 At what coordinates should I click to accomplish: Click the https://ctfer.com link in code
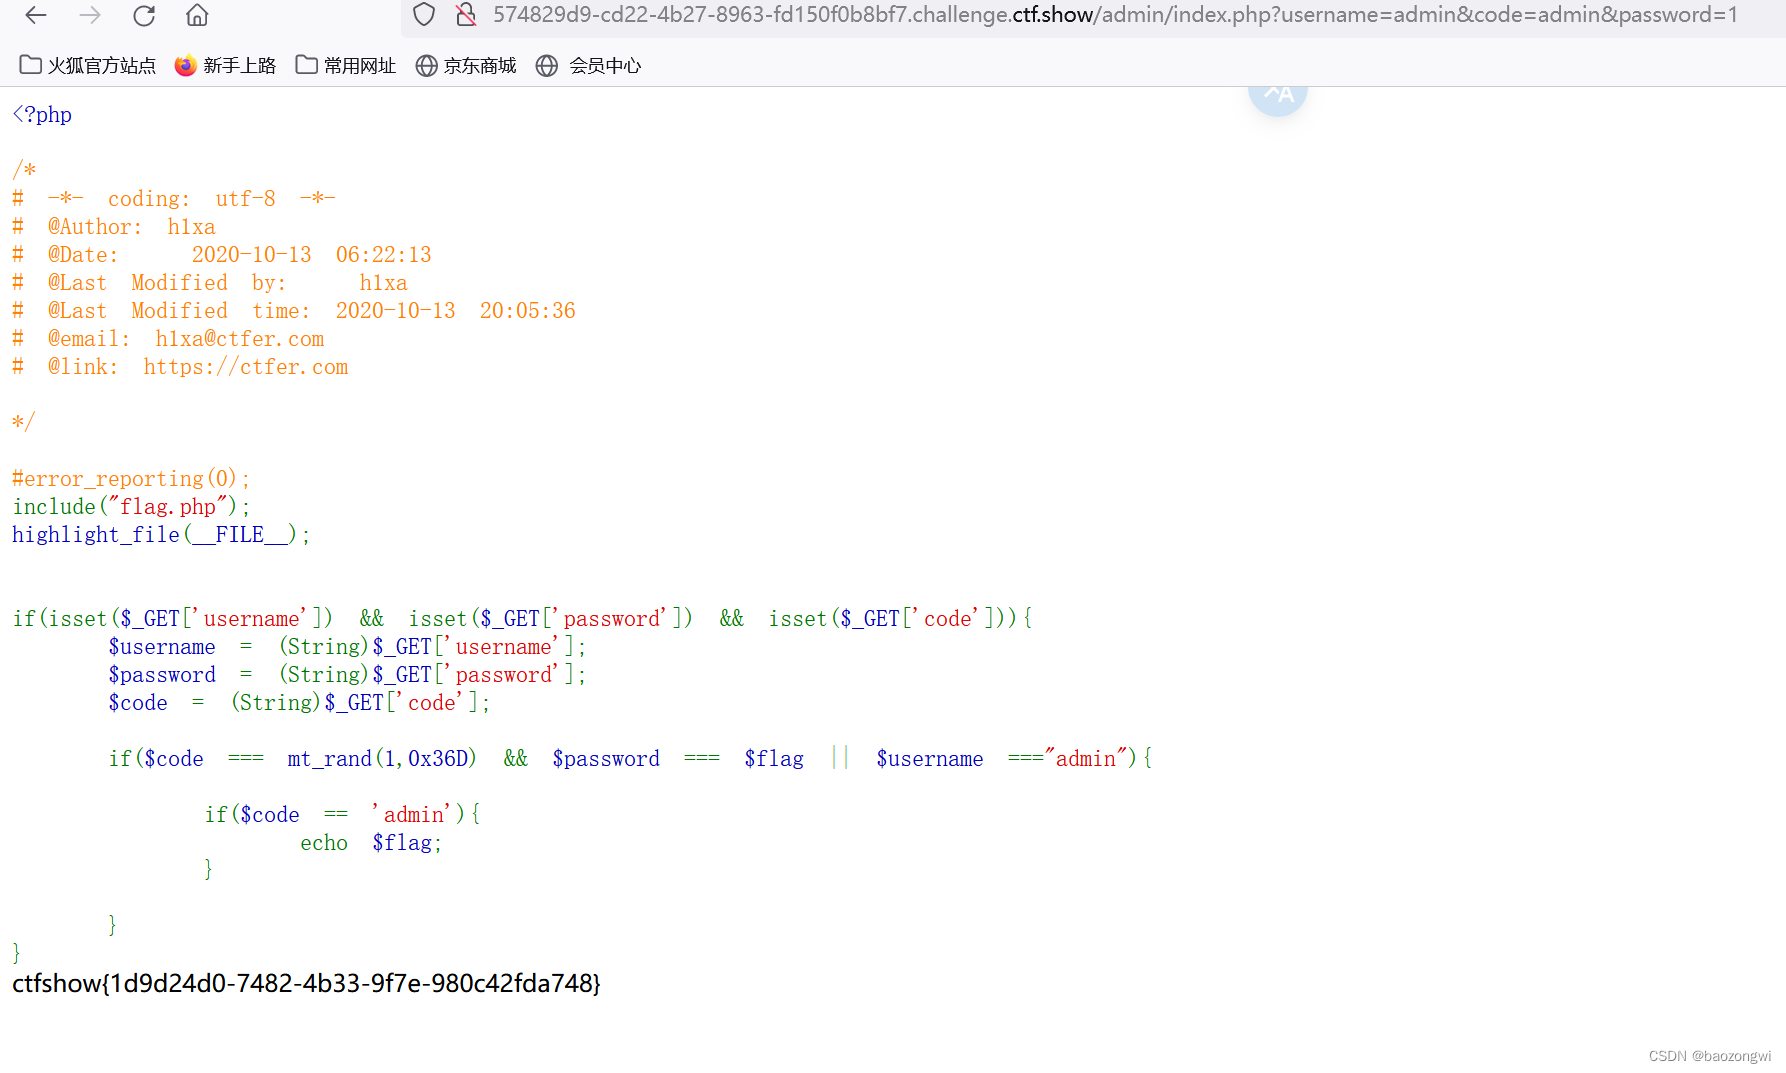pyautogui.click(x=246, y=367)
